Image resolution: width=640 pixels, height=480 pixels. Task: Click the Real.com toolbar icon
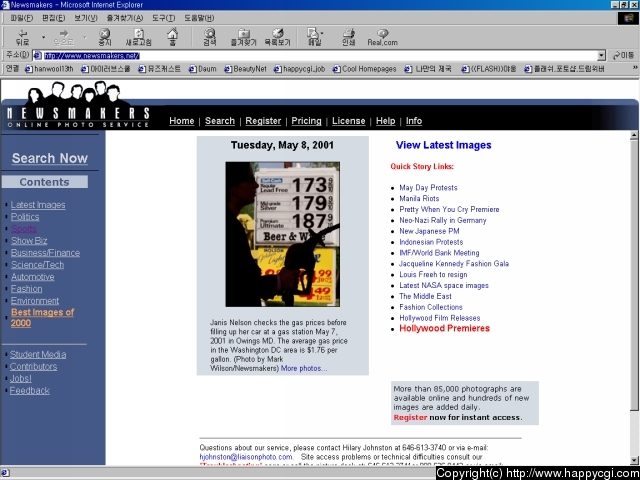[382, 37]
